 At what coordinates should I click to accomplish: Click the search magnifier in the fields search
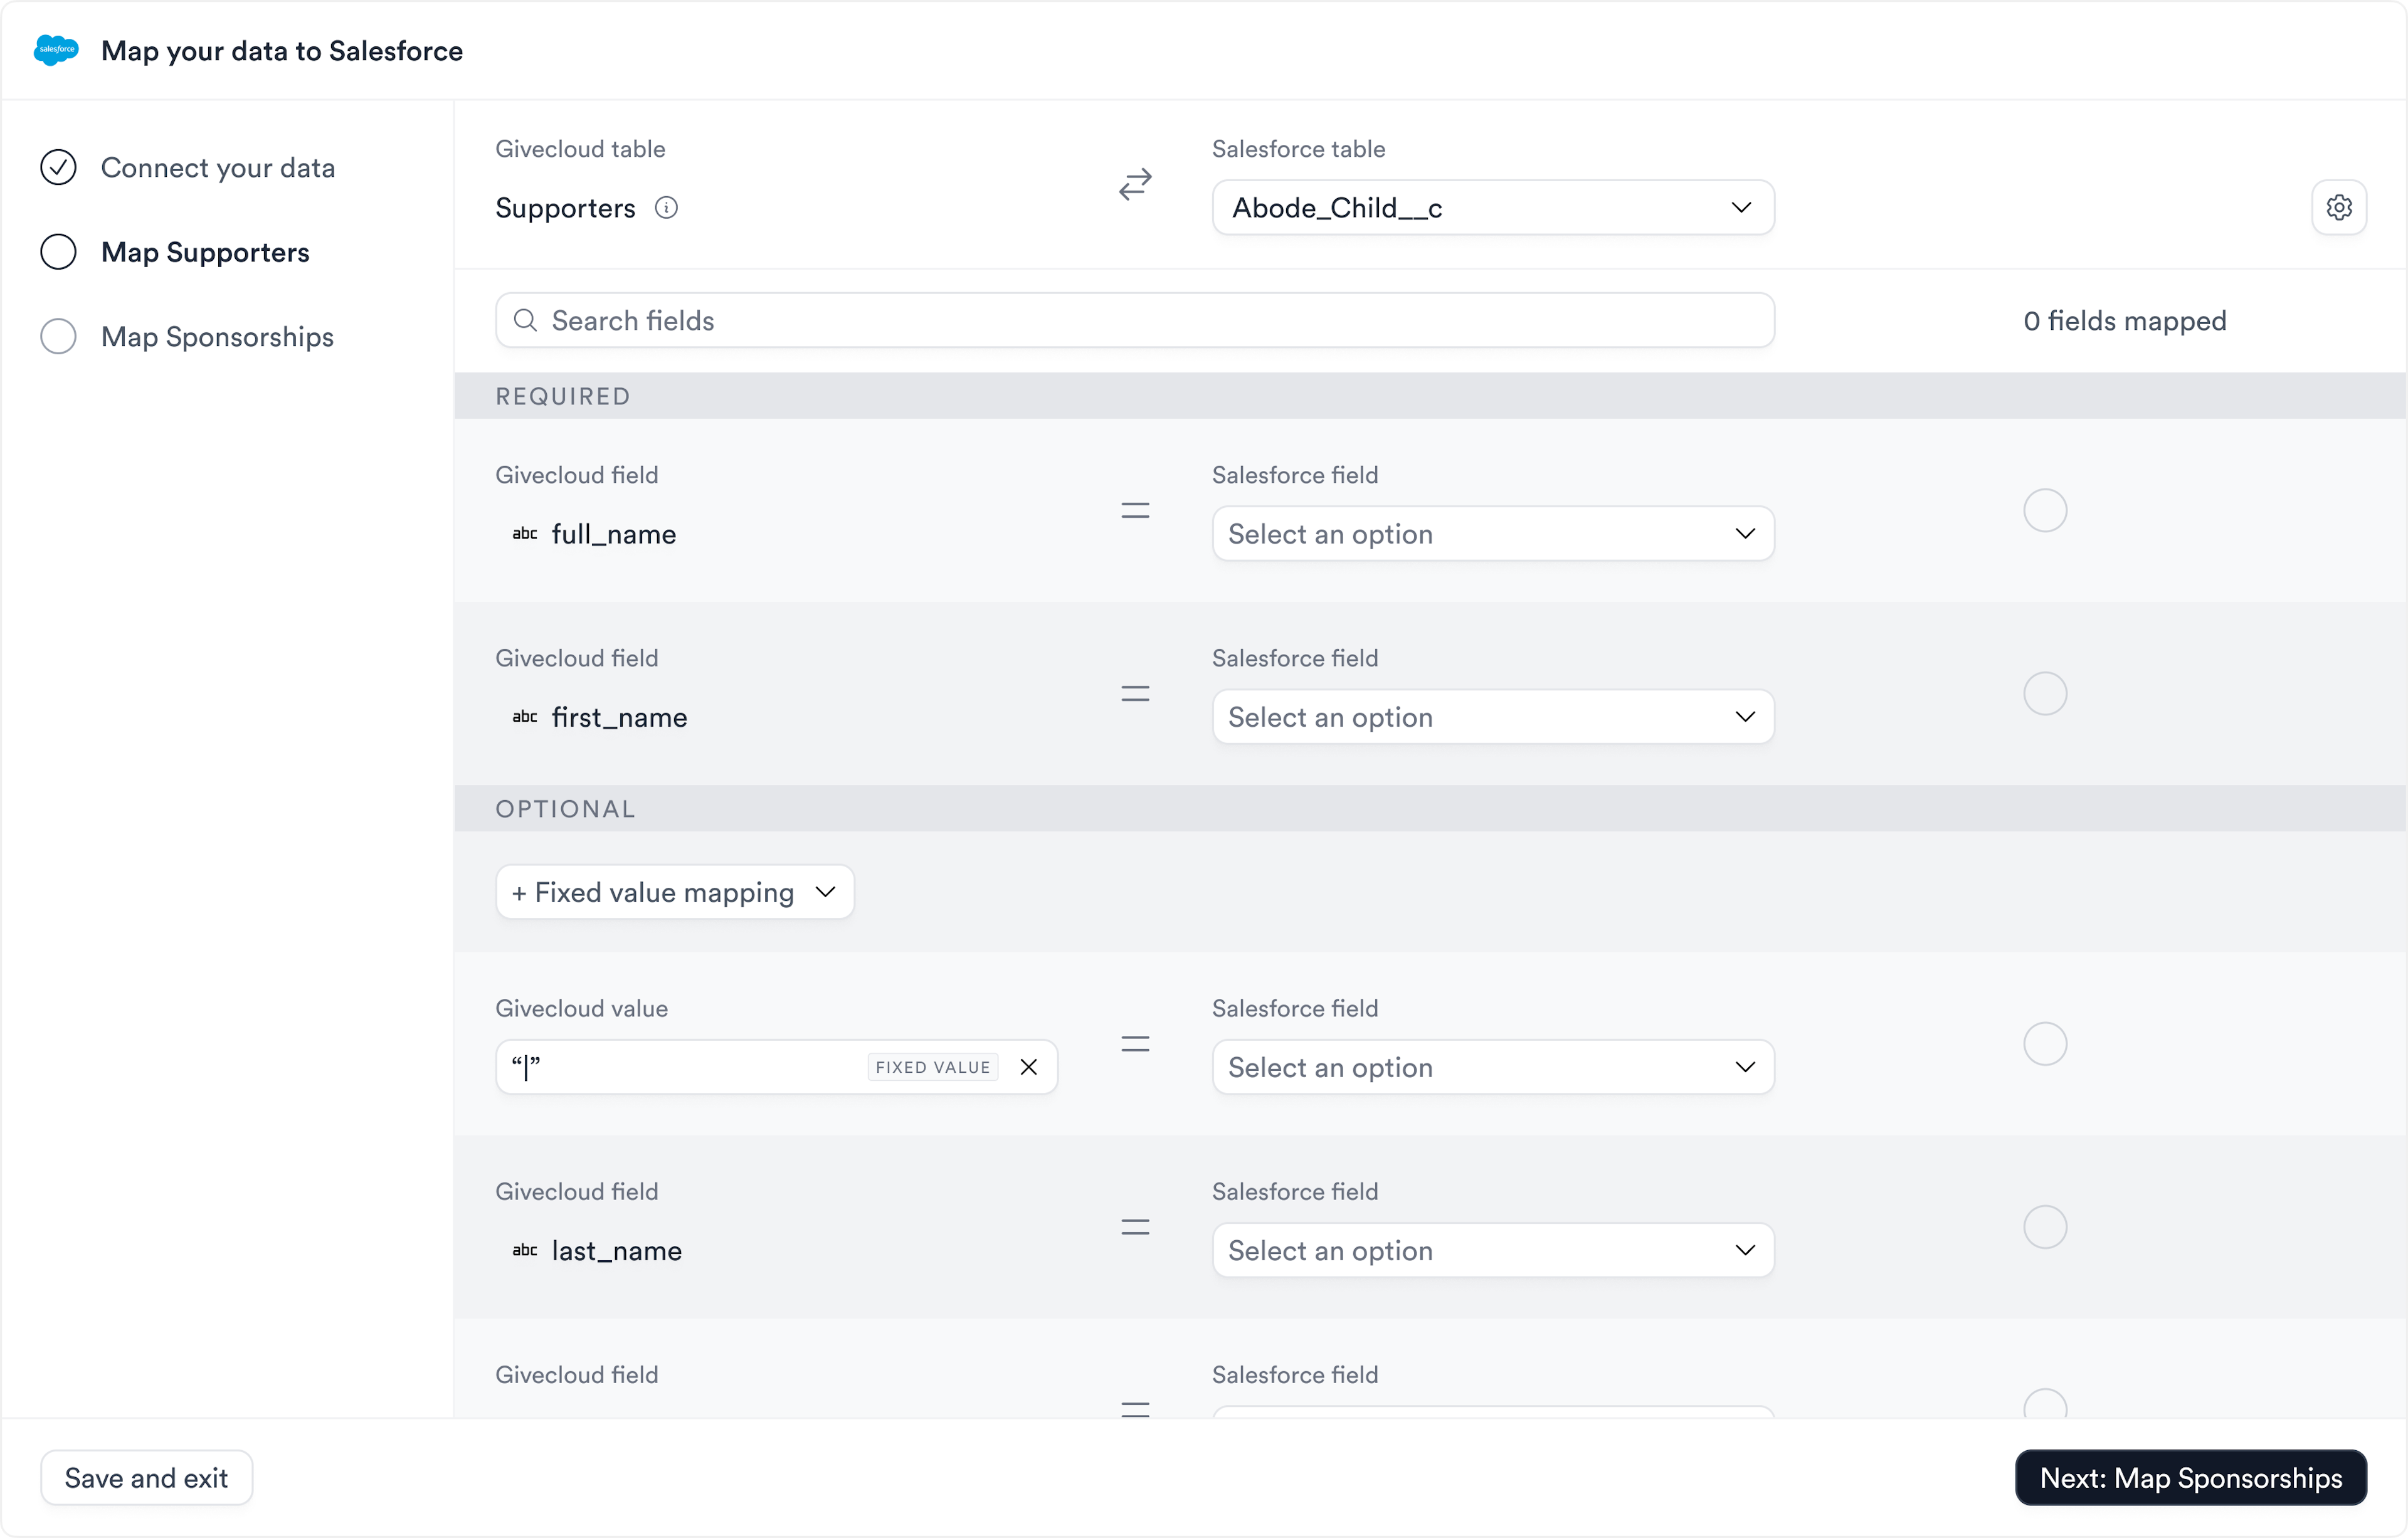tap(526, 320)
